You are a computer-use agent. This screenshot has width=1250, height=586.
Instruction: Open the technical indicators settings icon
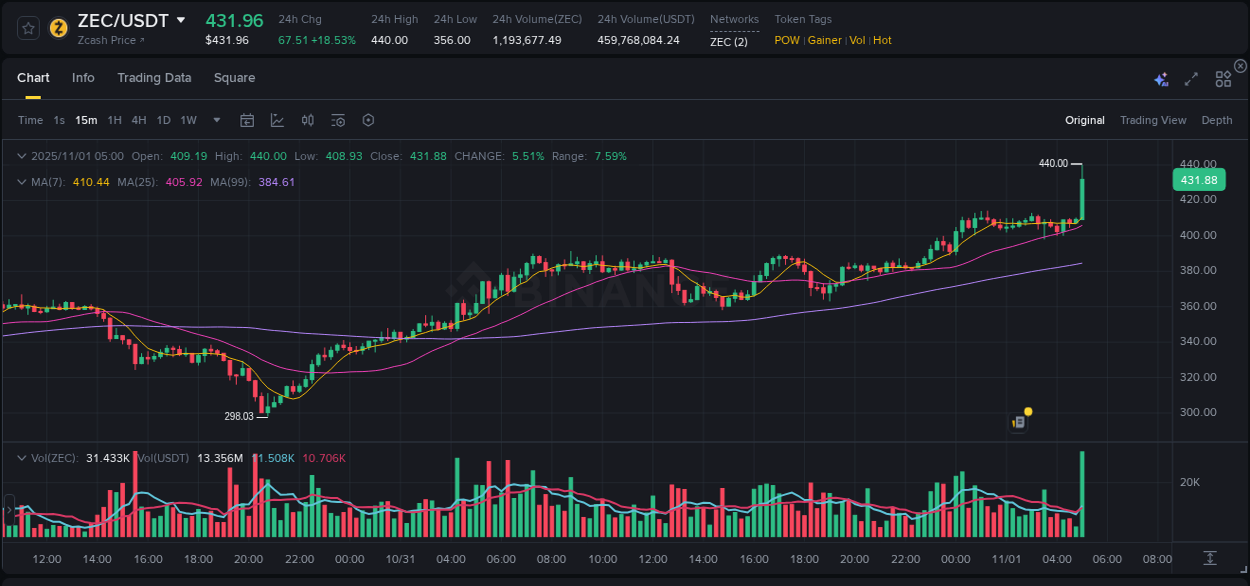pyautogui.click(x=337, y=120)
